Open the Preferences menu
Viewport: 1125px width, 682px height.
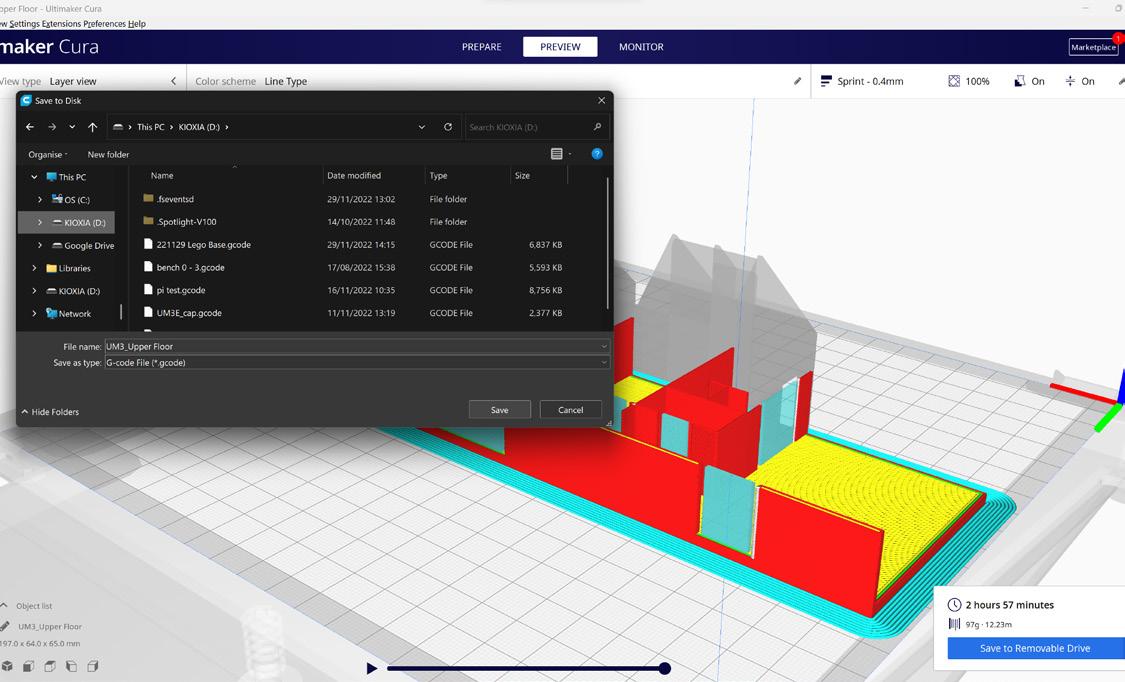click(x=104, y=24)
